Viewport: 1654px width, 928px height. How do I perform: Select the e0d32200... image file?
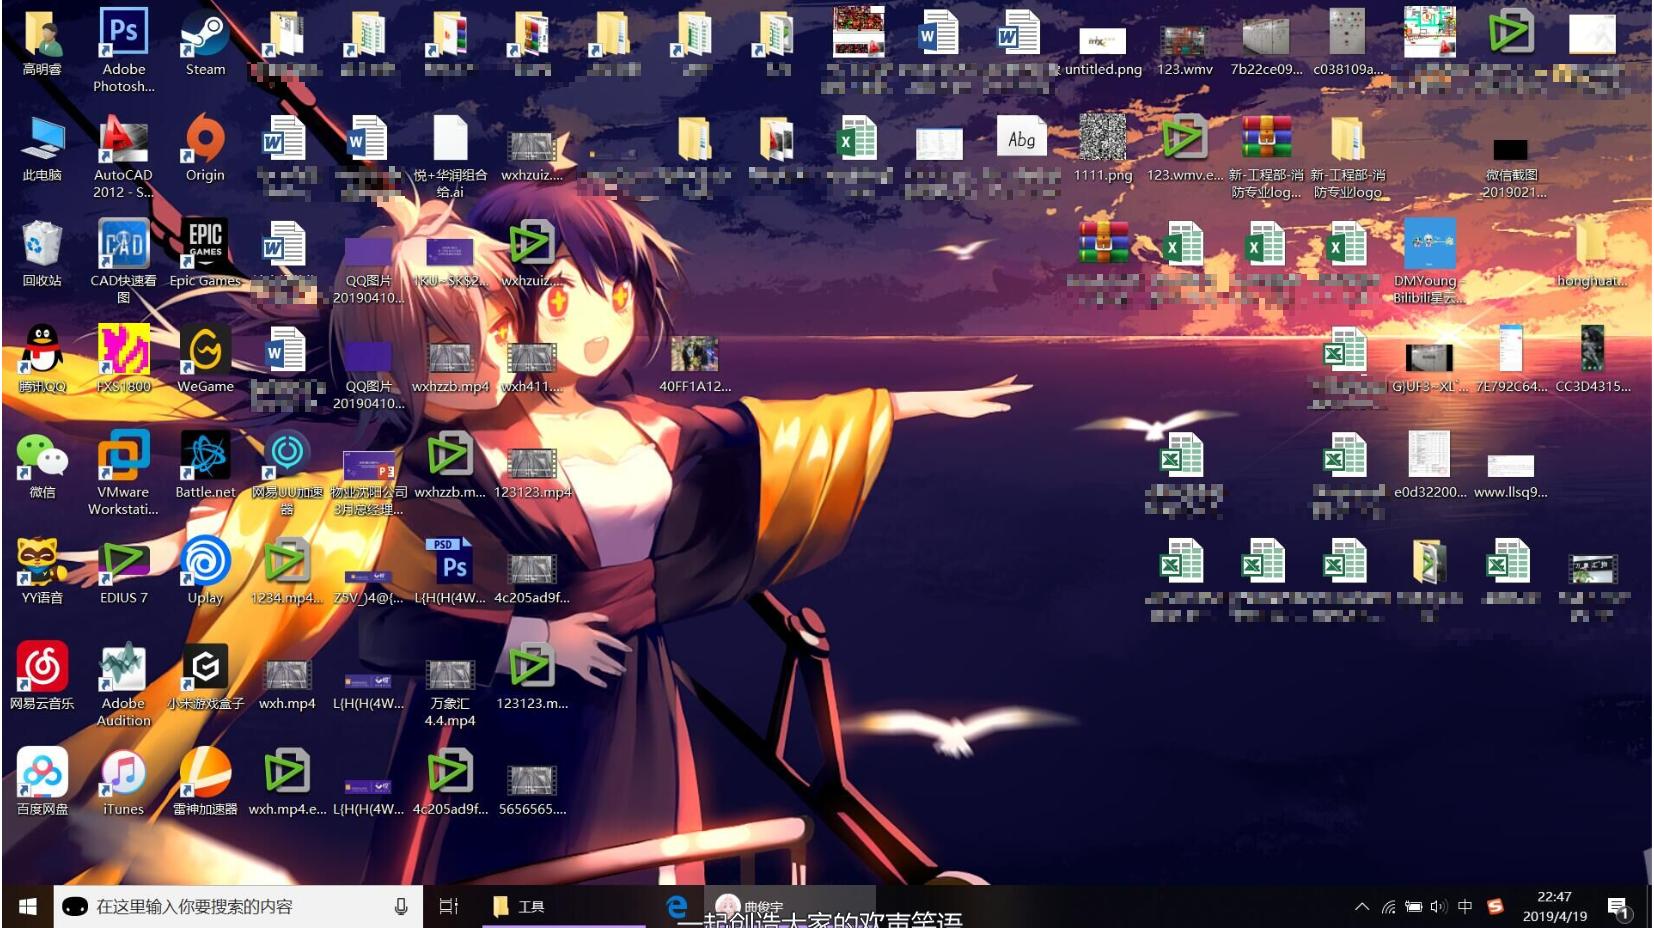pyautogui.click(x=1430, y=466)
